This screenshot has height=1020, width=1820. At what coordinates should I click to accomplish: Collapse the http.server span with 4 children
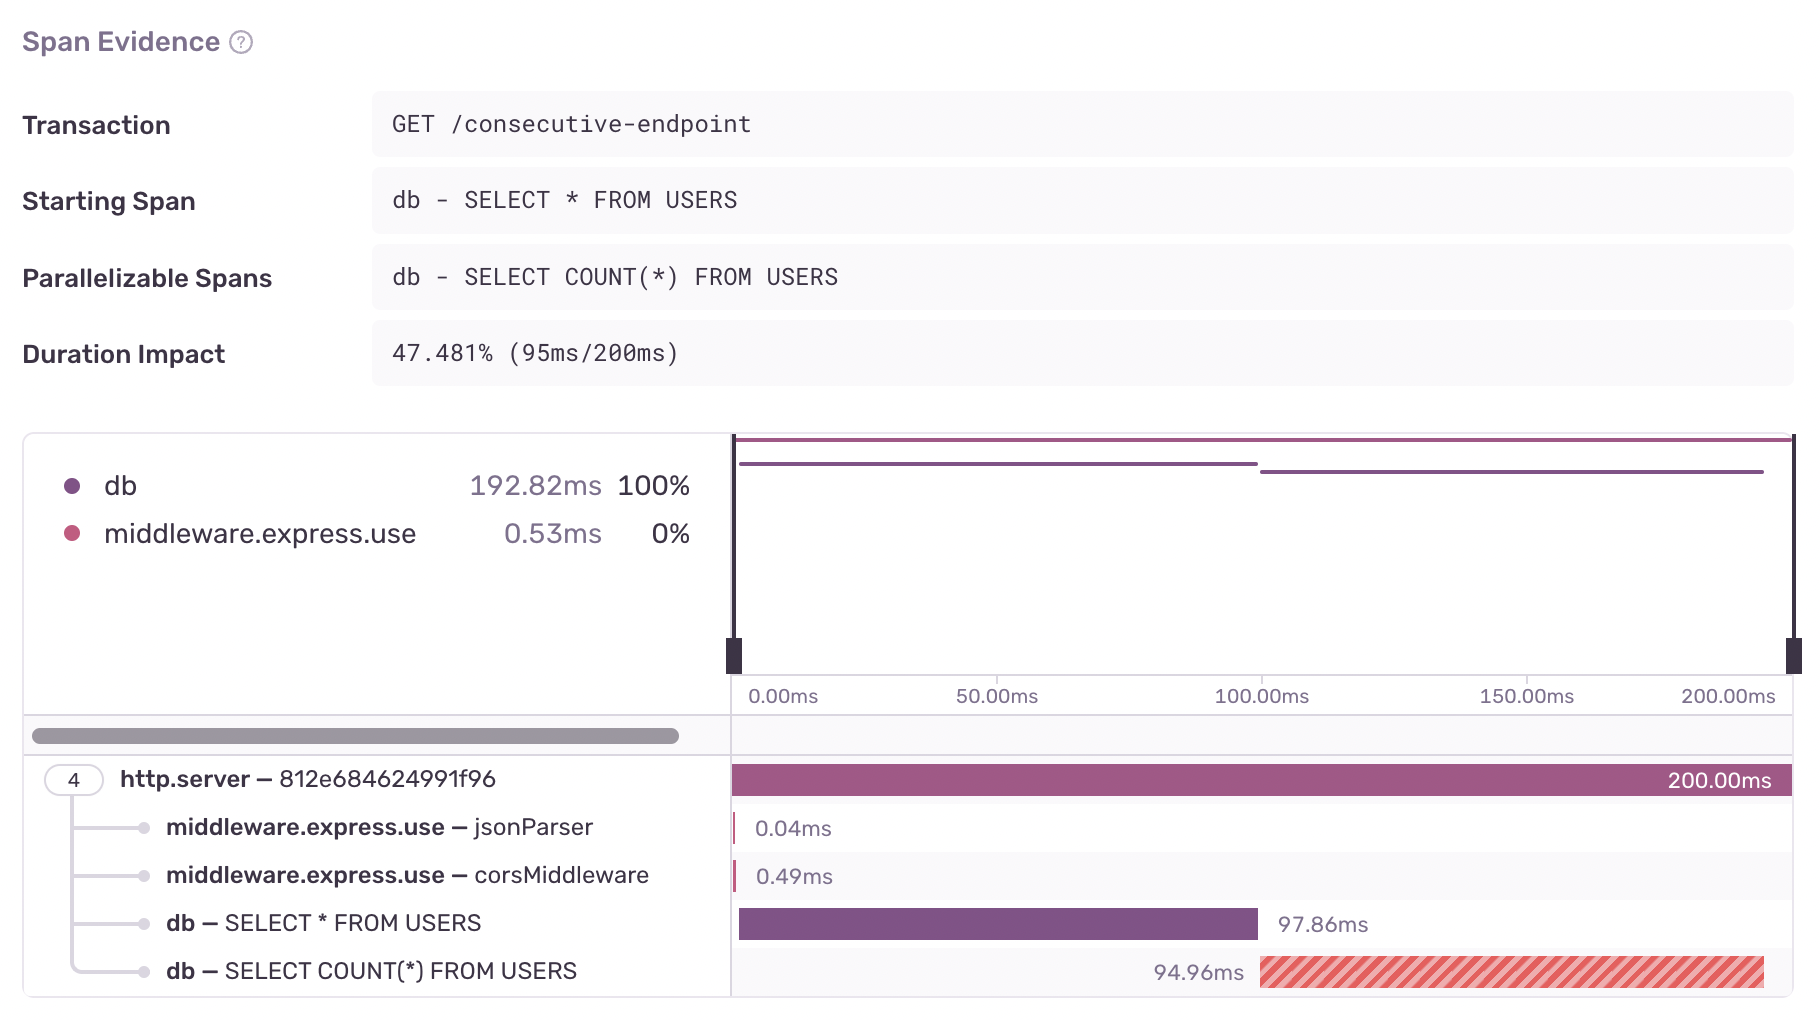[x=74, y=780]
